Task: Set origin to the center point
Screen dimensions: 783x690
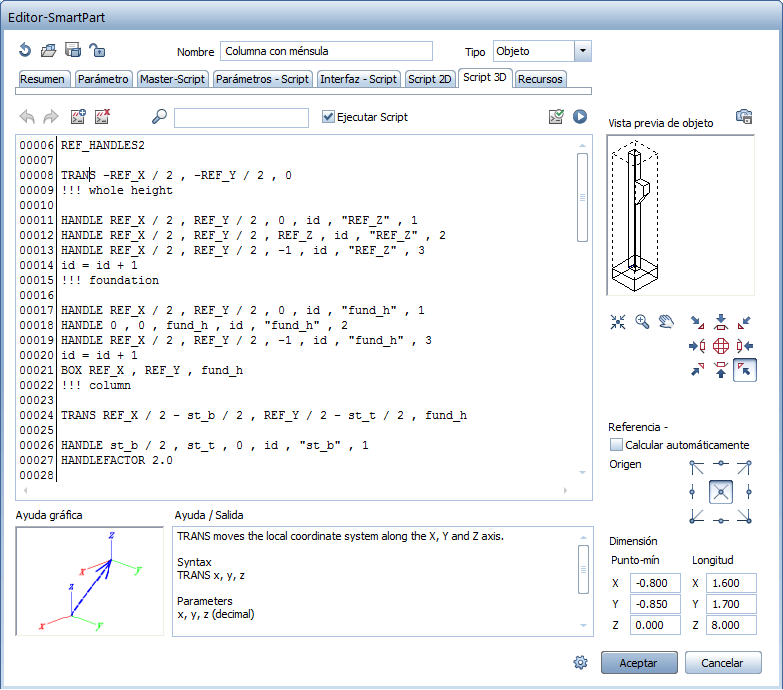Action: [721, 492]
